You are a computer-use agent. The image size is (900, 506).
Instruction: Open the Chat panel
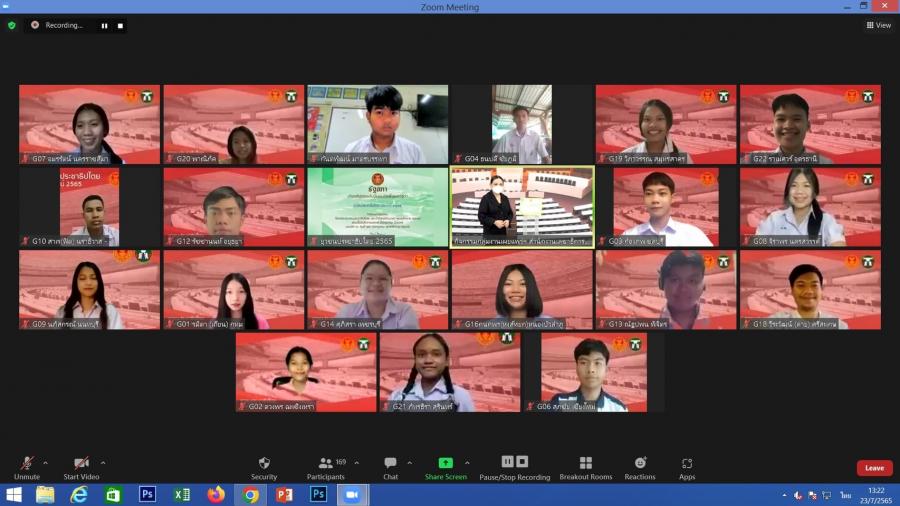[390, 468]
